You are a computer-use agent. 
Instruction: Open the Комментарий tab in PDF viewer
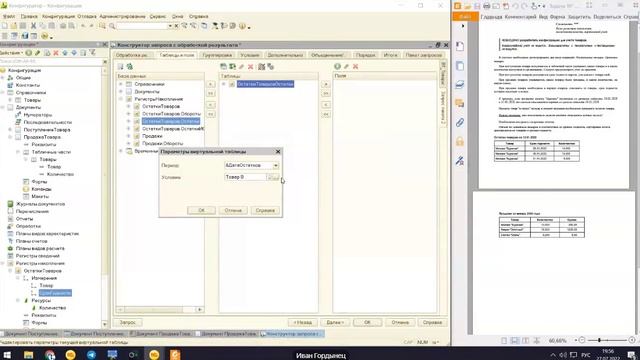(520, 17)
